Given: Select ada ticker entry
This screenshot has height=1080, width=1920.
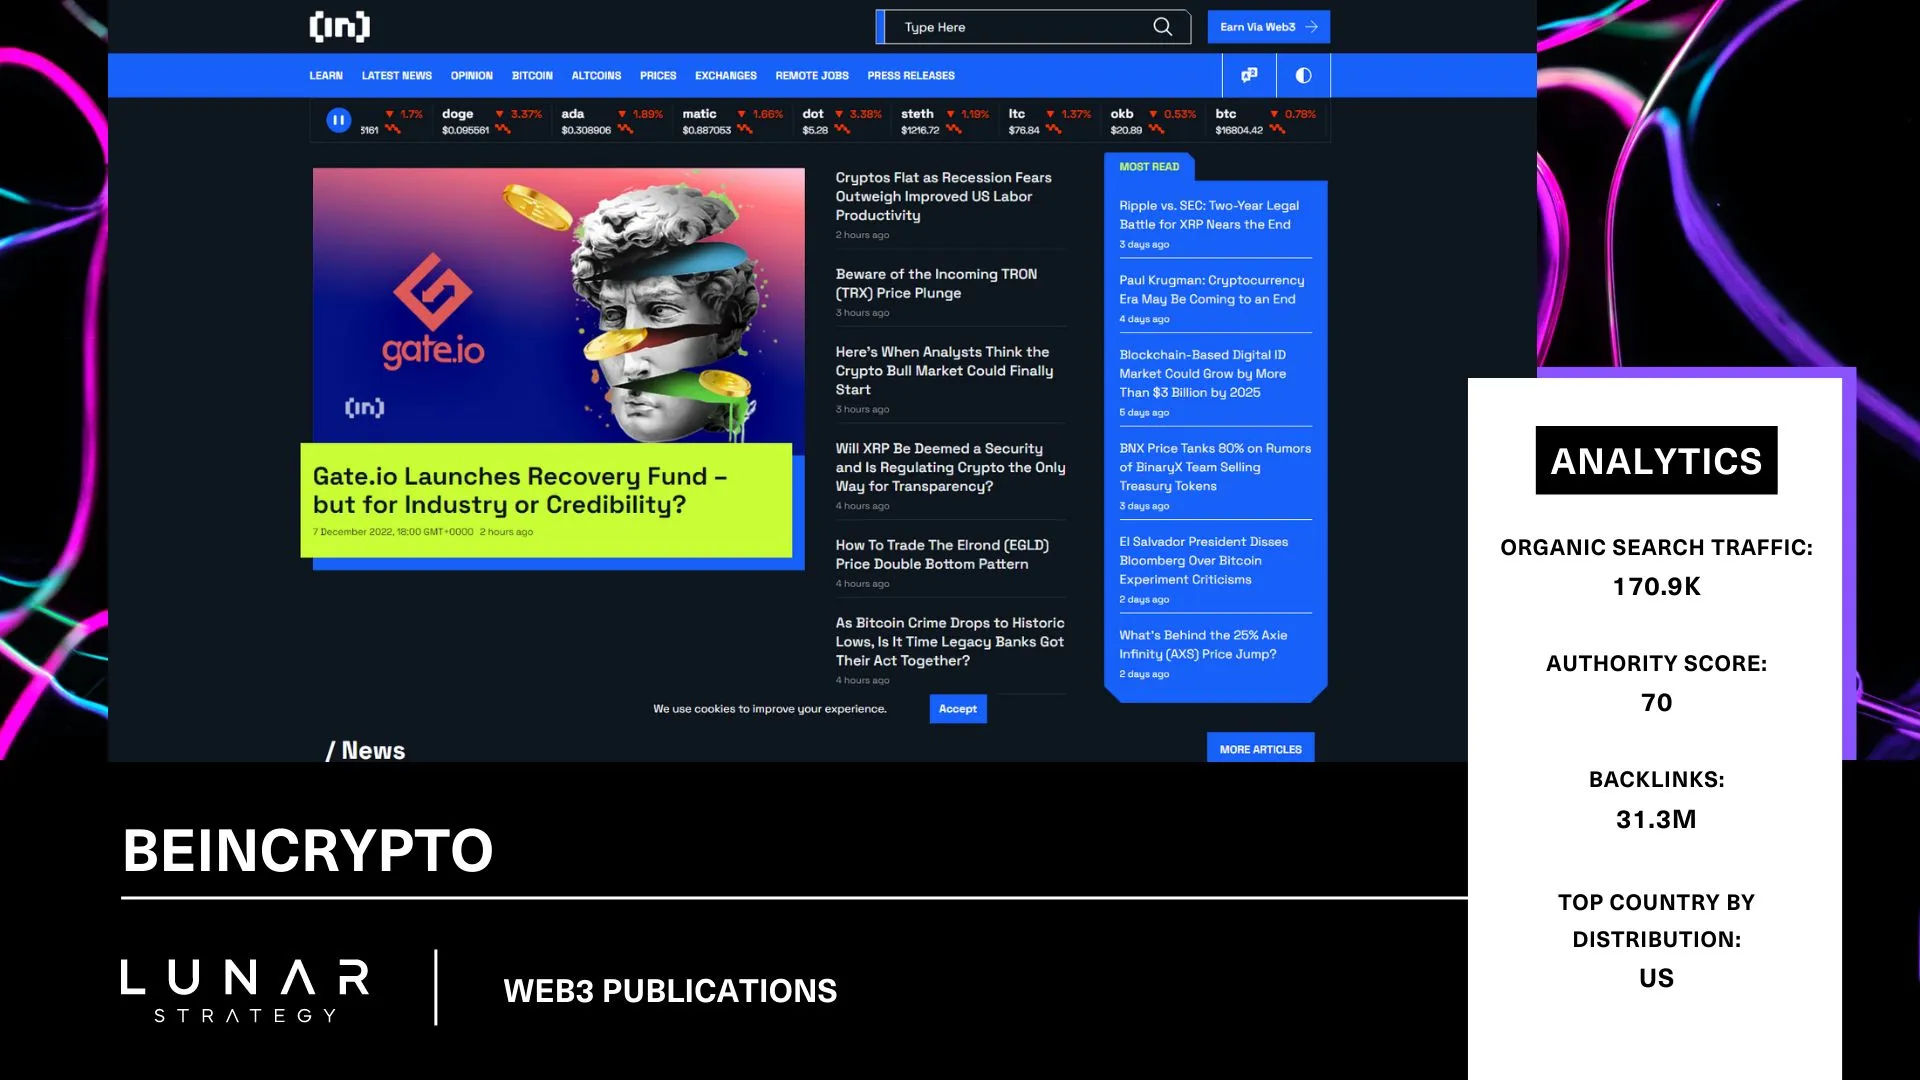Looking at the screenshot, I should tap(612, 121).
